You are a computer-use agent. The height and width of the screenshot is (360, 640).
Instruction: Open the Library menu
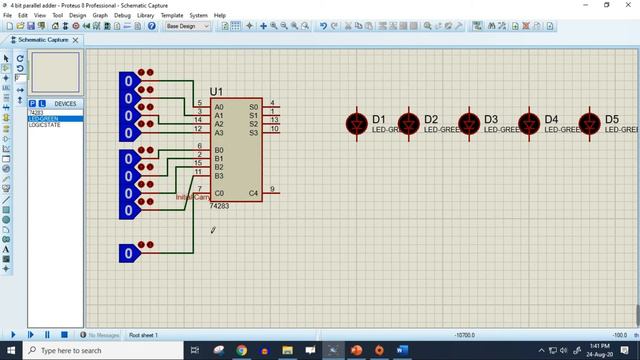pyautogui.click(x=145, y=15)
